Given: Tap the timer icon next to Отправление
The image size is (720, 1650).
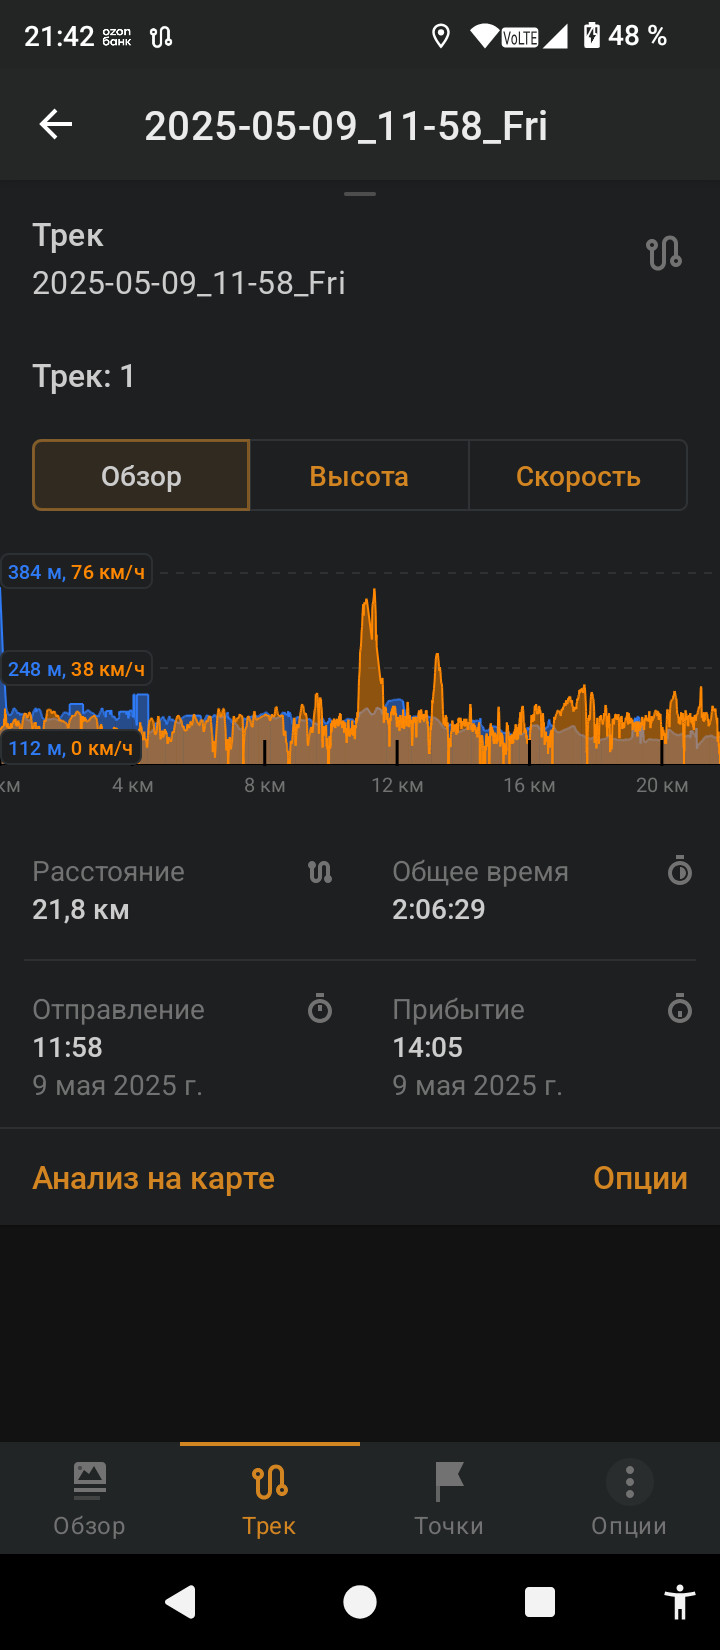Looking at the screenshot, I should pos(320,1008).
